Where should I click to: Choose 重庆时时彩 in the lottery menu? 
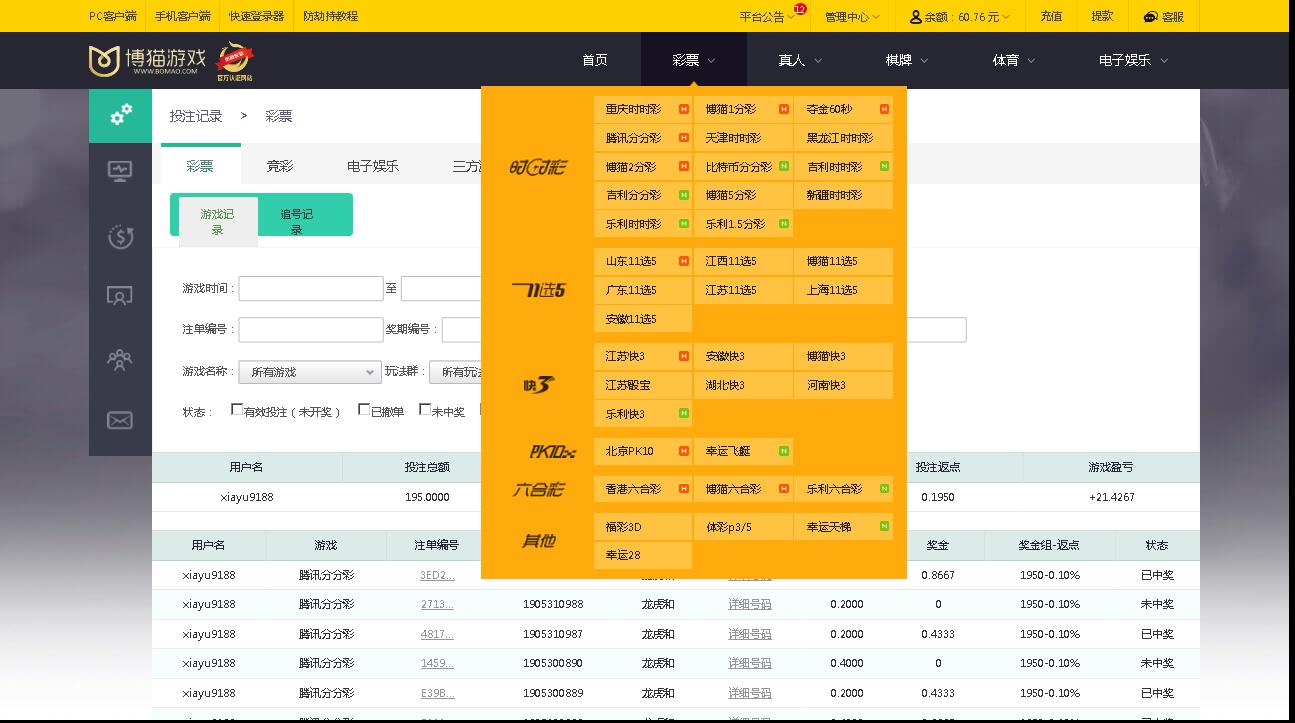point(643,109)
